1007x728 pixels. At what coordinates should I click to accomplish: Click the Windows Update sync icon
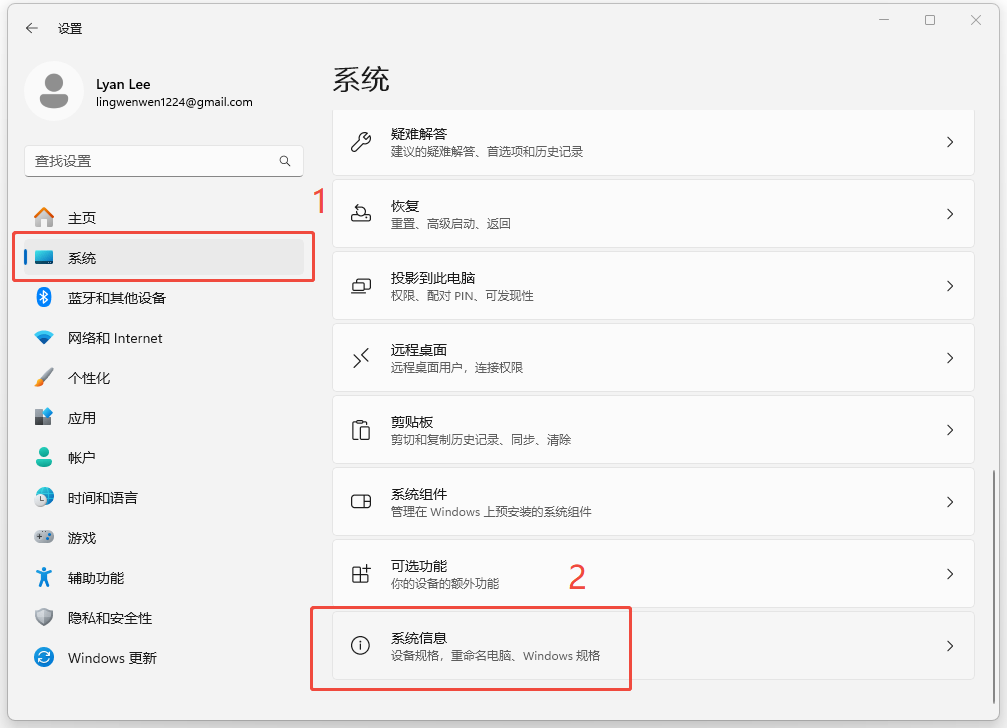pos(44,657)
